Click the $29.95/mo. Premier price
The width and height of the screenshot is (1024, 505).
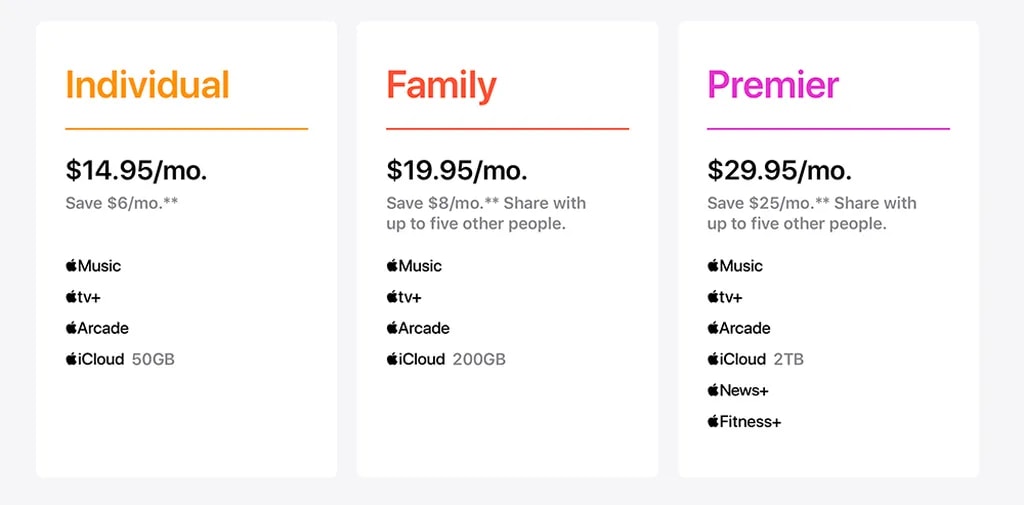779,170
